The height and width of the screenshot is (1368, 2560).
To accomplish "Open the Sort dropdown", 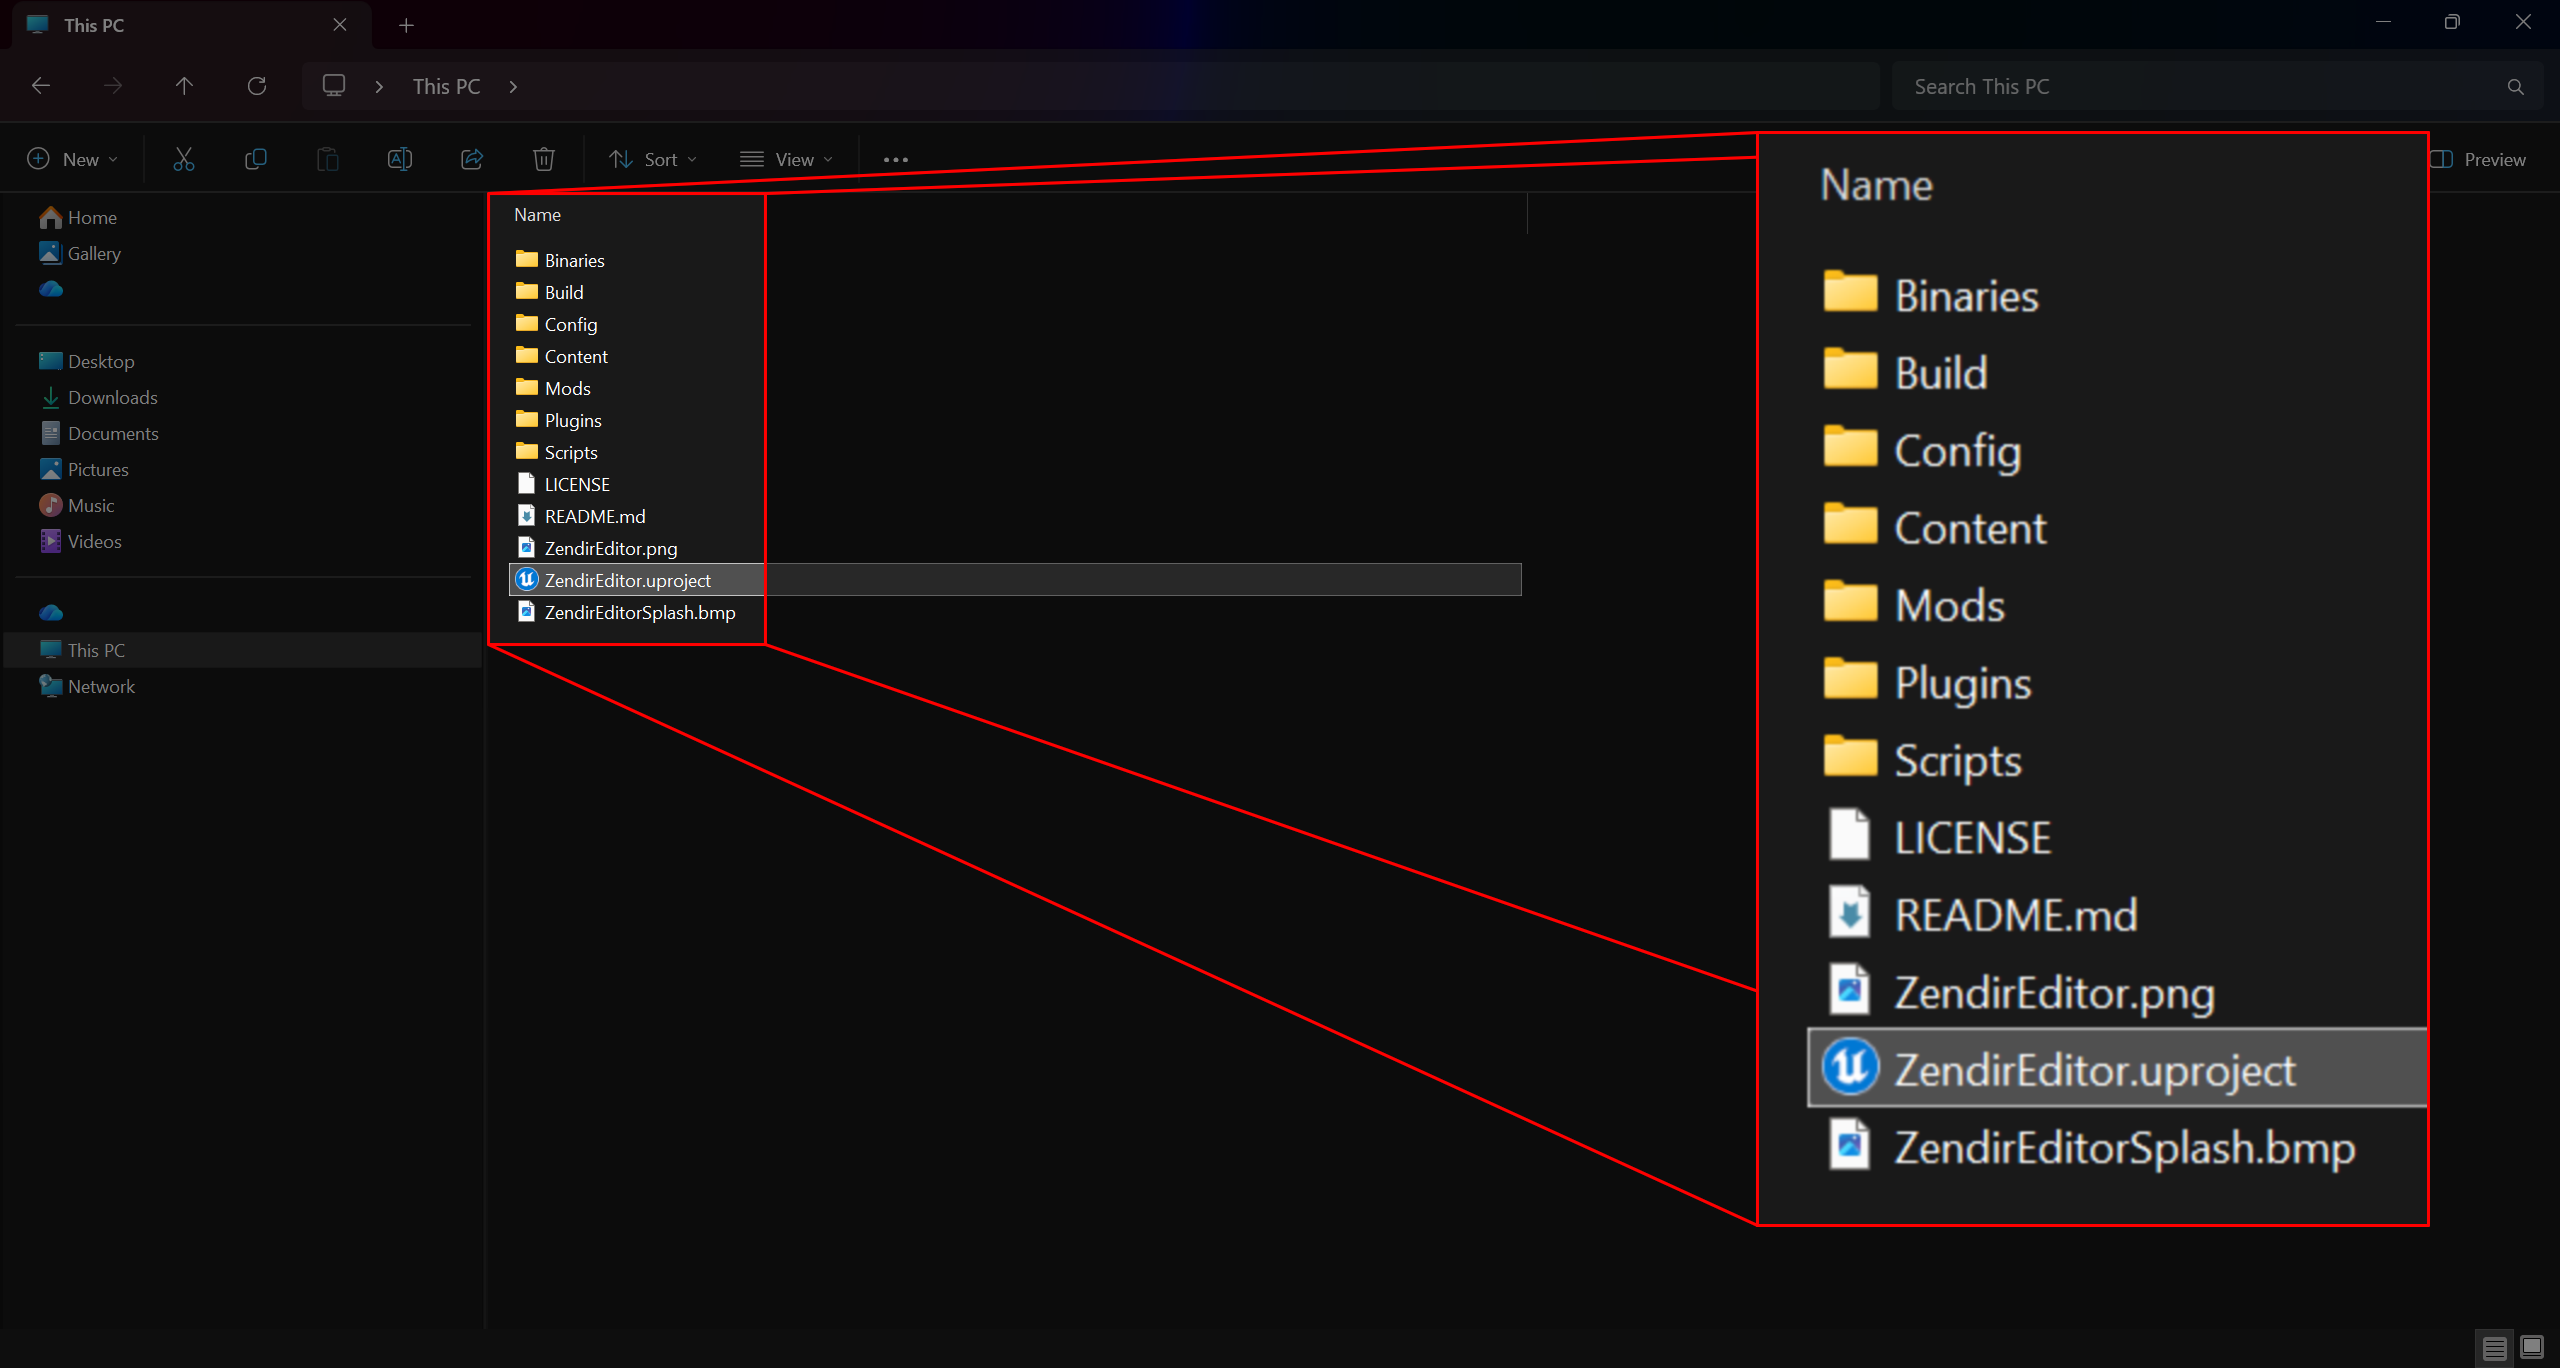I will [654, 159].
